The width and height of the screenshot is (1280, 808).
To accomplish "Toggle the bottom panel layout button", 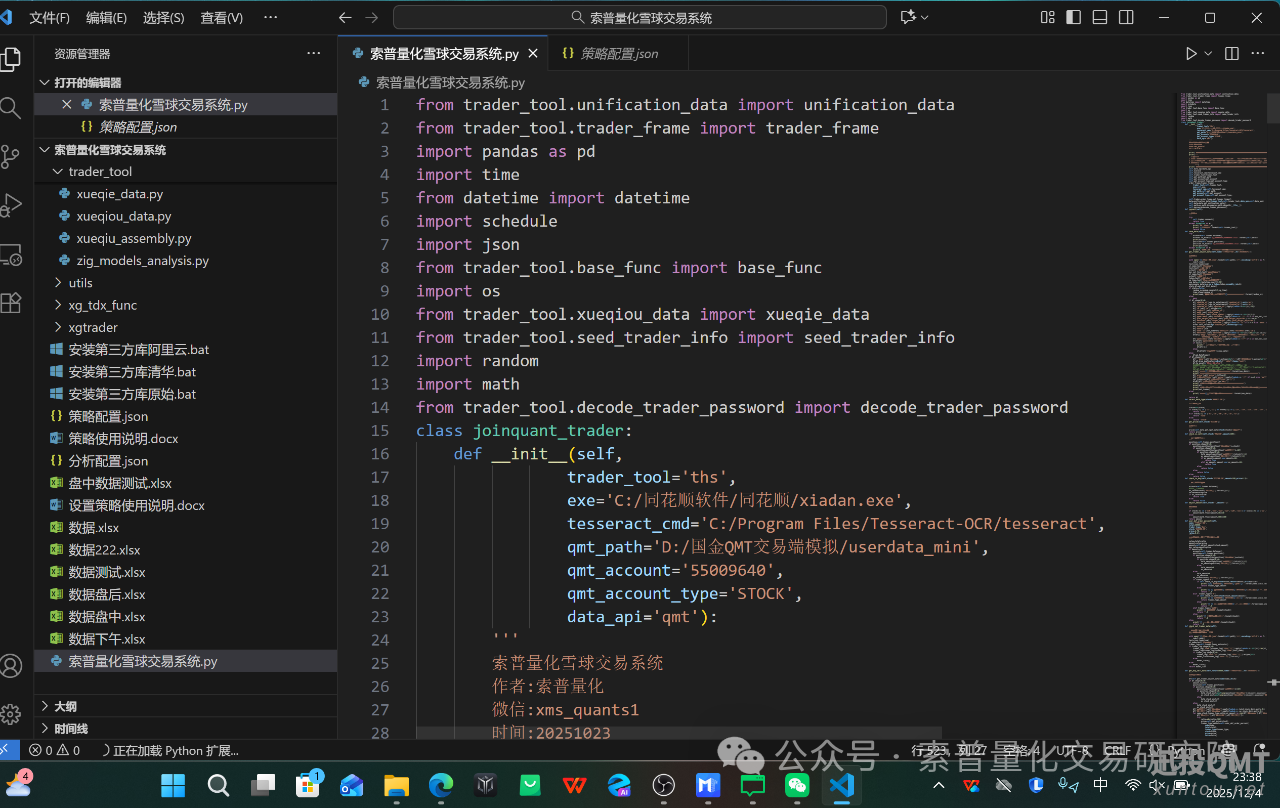I will (1100, 18).
